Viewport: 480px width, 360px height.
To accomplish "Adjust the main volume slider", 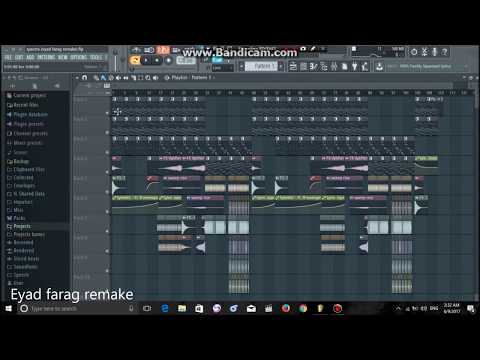I will click(115, 60).
